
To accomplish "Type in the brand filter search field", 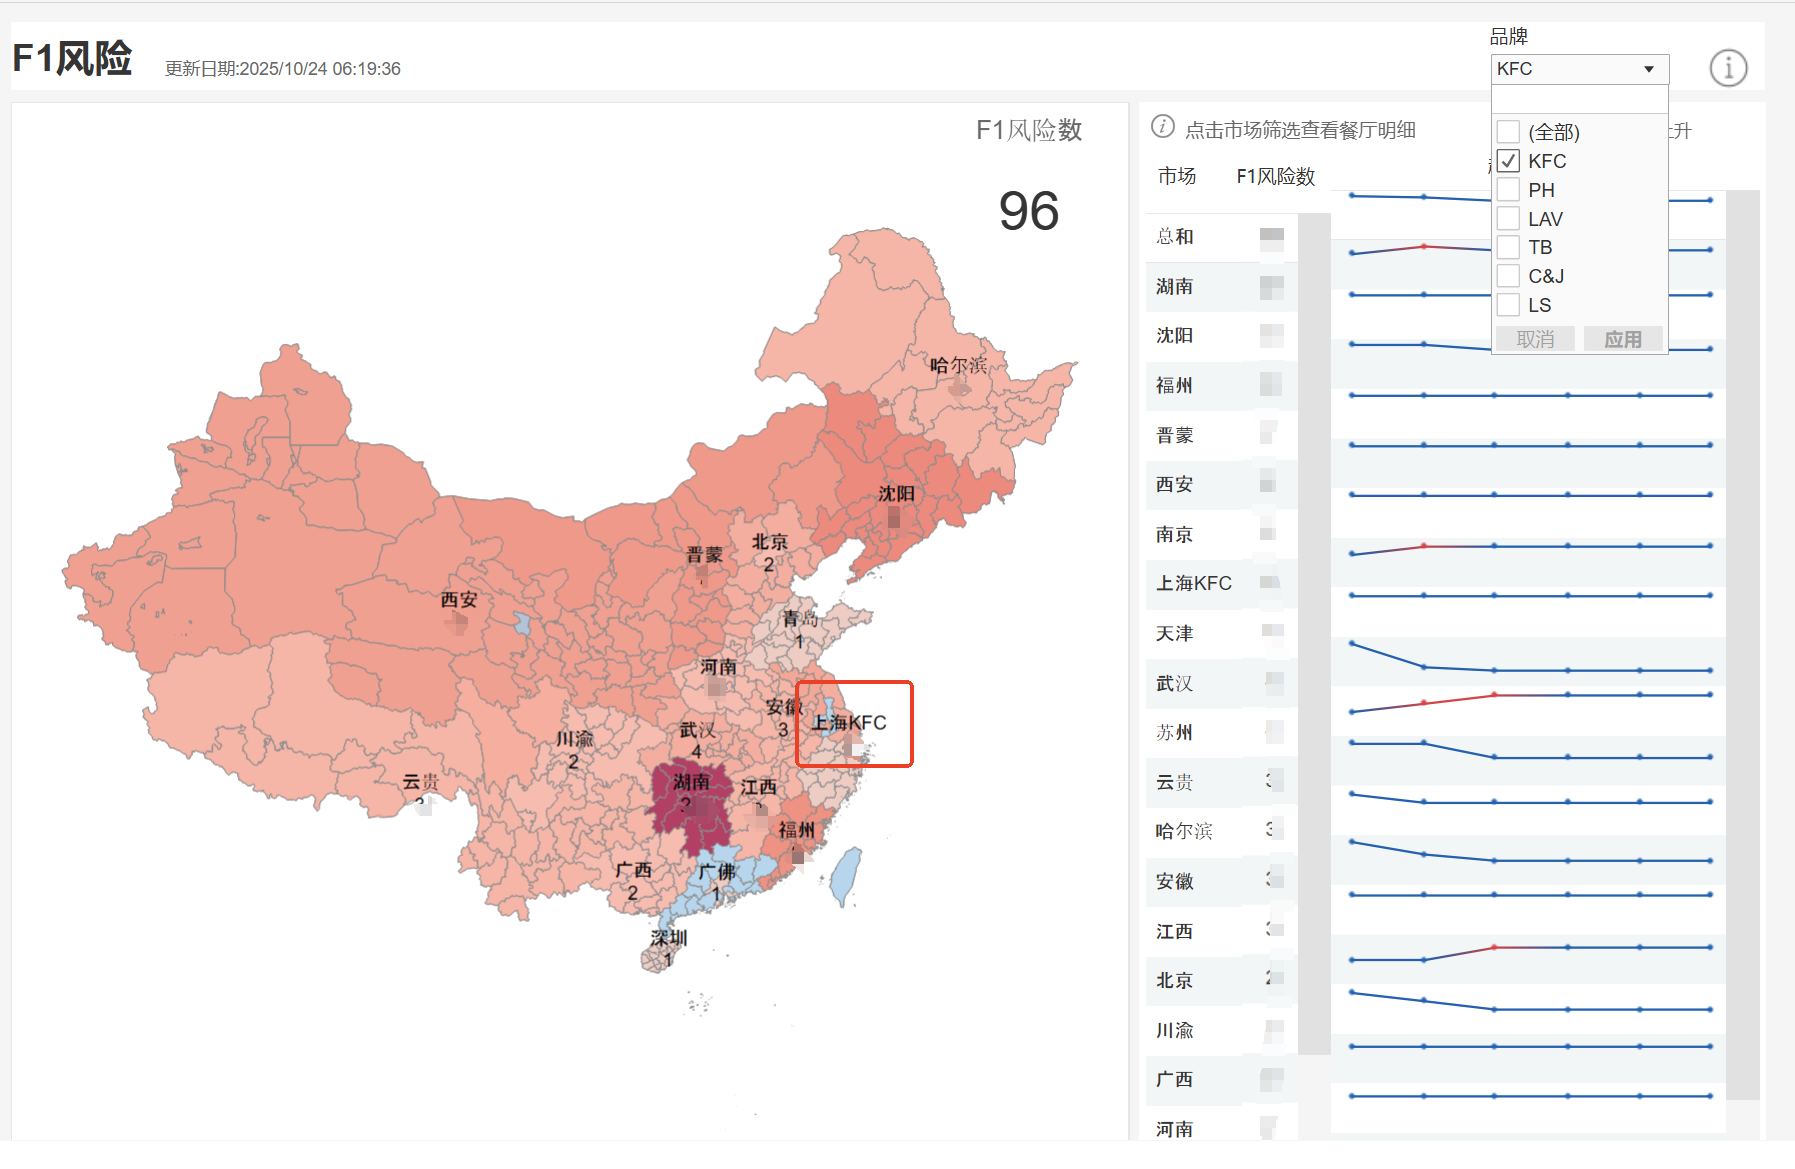I will click(x=1579, y=99).
